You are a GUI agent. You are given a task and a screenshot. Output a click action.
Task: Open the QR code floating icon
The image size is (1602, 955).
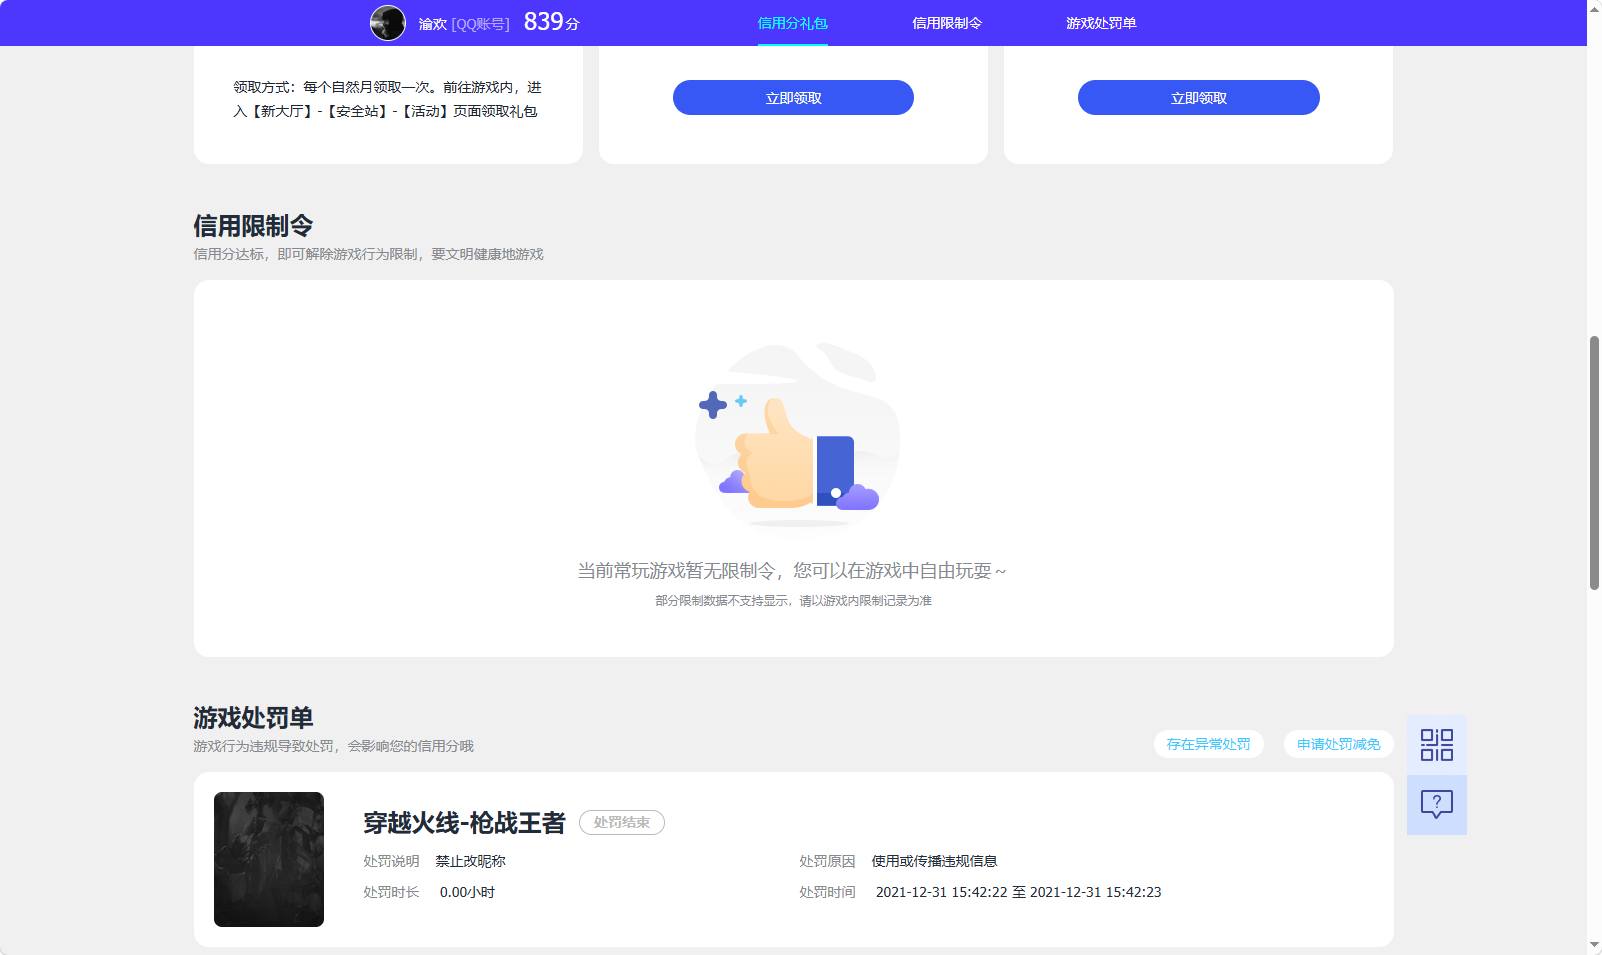coord(1437,745)
